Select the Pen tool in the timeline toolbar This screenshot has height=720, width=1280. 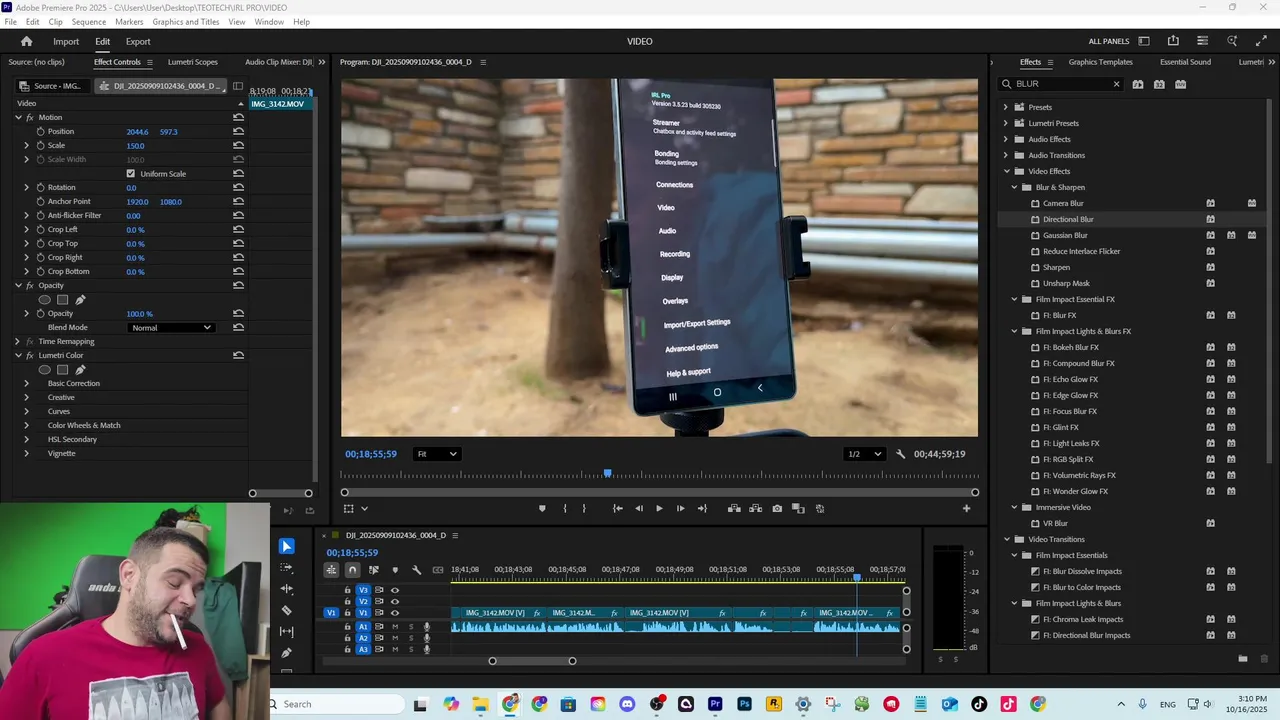[x=287, y=653]
